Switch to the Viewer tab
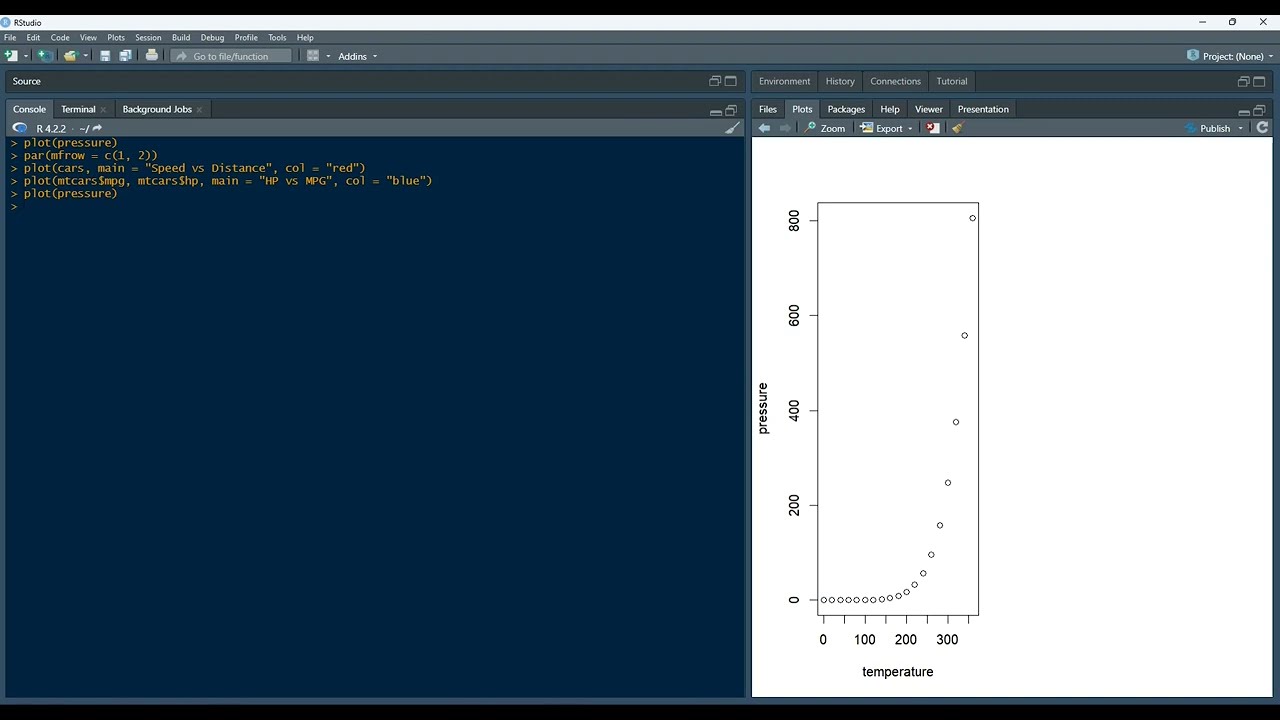The height and width of the screenshot is (720, 1280). point(929,109)
